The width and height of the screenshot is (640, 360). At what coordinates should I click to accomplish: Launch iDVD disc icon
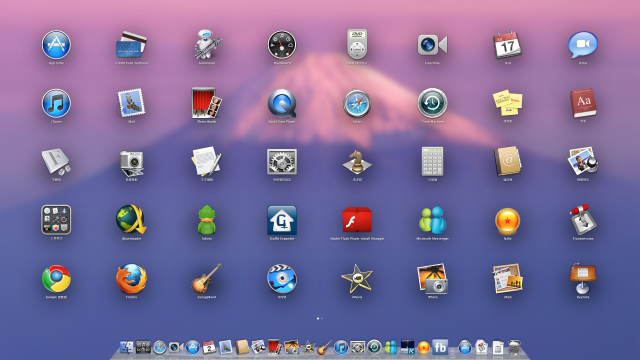pos(282,279)
